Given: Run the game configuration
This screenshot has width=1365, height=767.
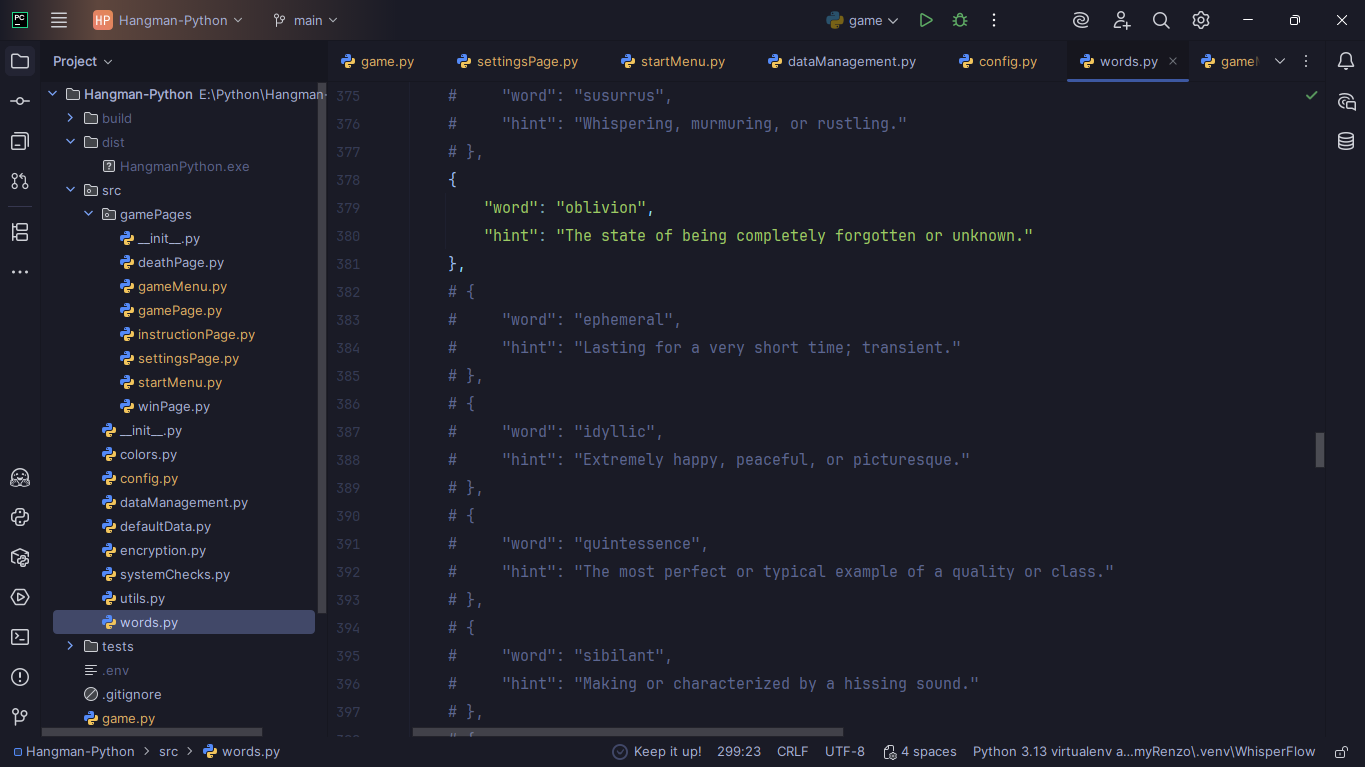Looking at the screenshot, I should [x=926, y=20].
